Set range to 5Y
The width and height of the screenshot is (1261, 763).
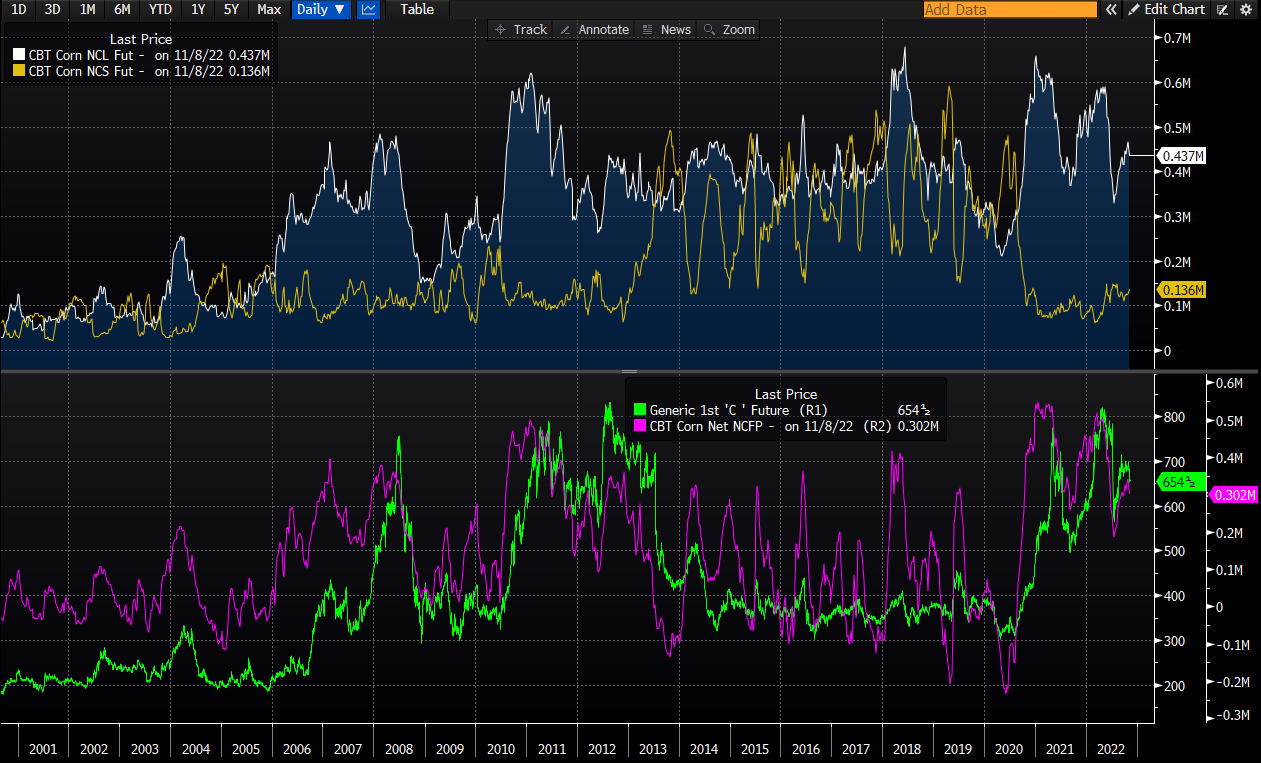click(x=231, y=9)
